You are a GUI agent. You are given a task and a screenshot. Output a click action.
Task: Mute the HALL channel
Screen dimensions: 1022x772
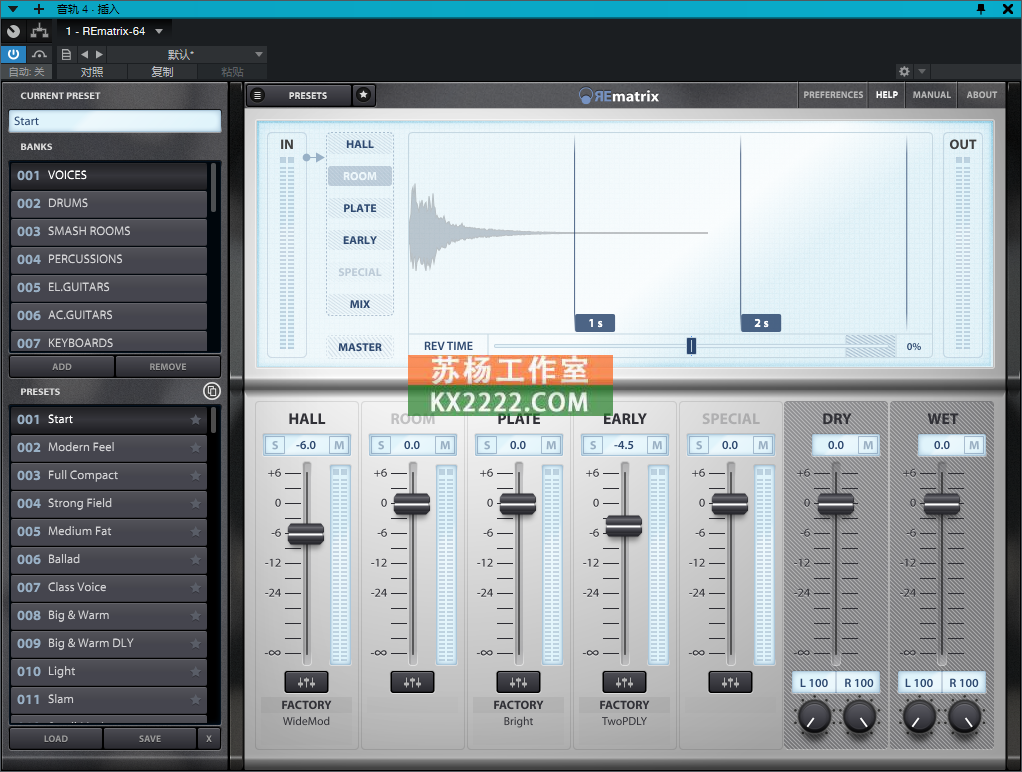coord(339,445)
